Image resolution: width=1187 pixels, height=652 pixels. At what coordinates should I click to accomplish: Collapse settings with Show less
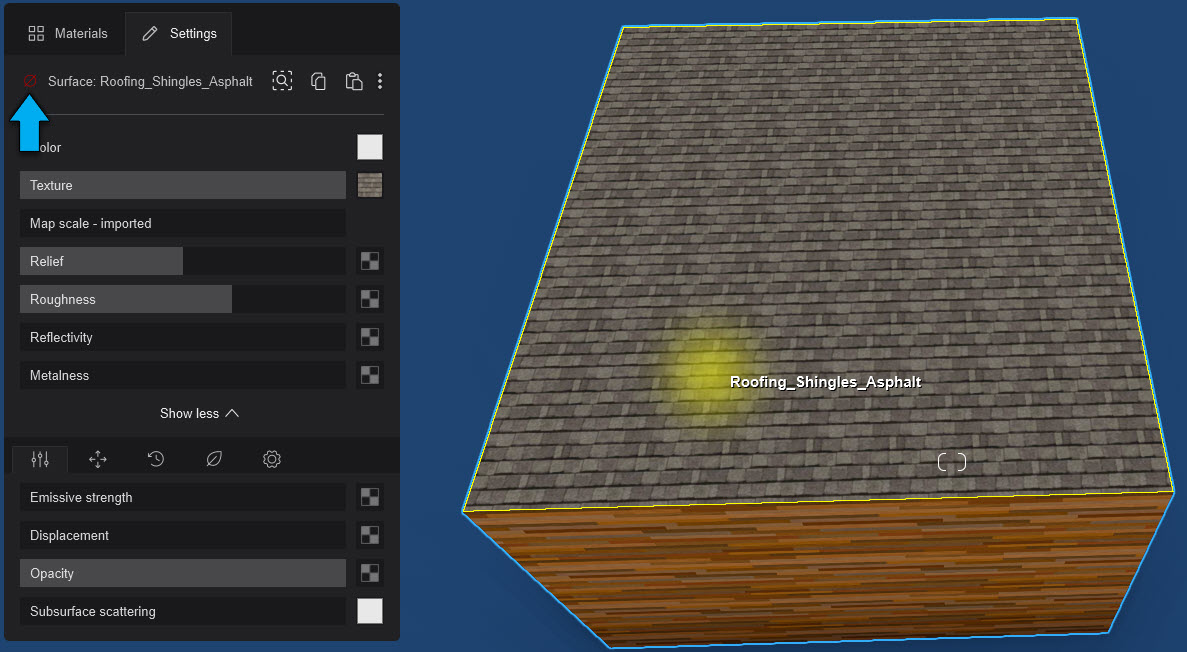(x=200, y=413)
